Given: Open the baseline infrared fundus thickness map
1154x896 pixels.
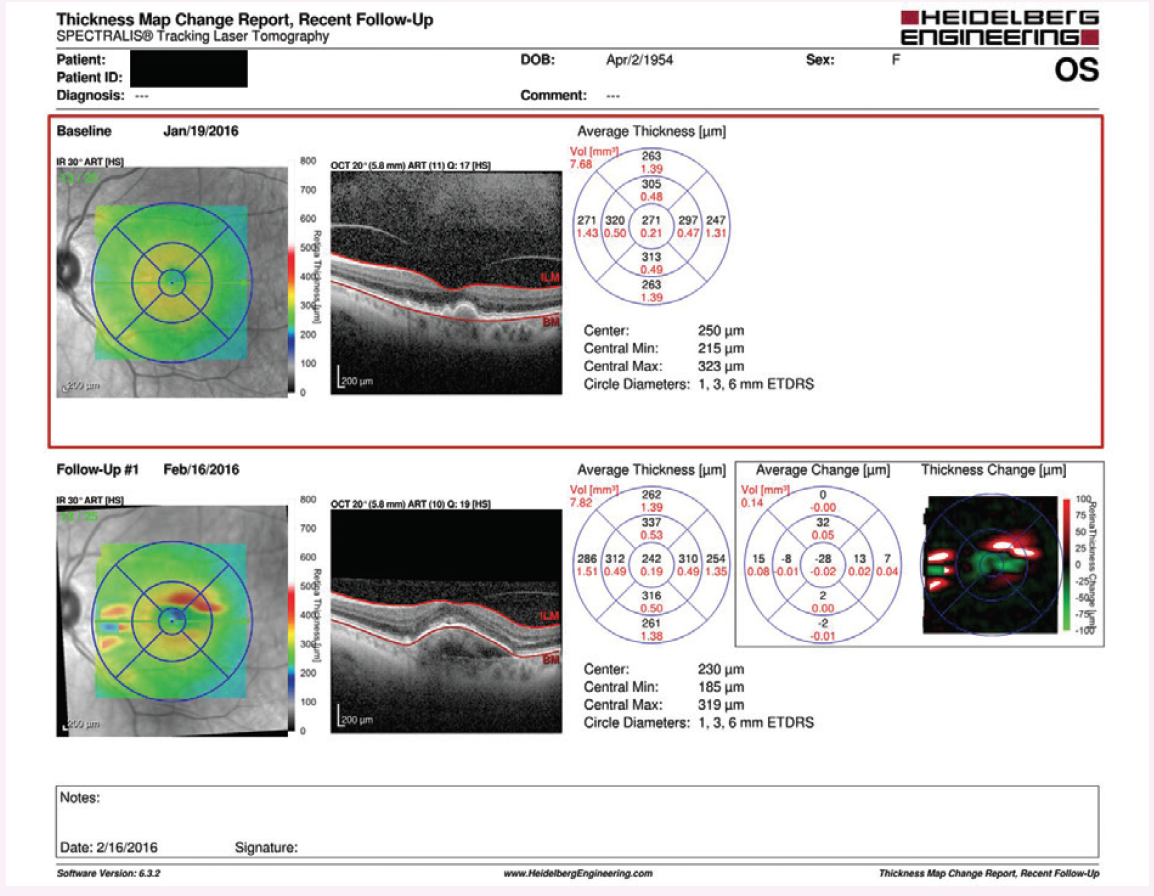Looking at the screenshot, I should 170,281.
